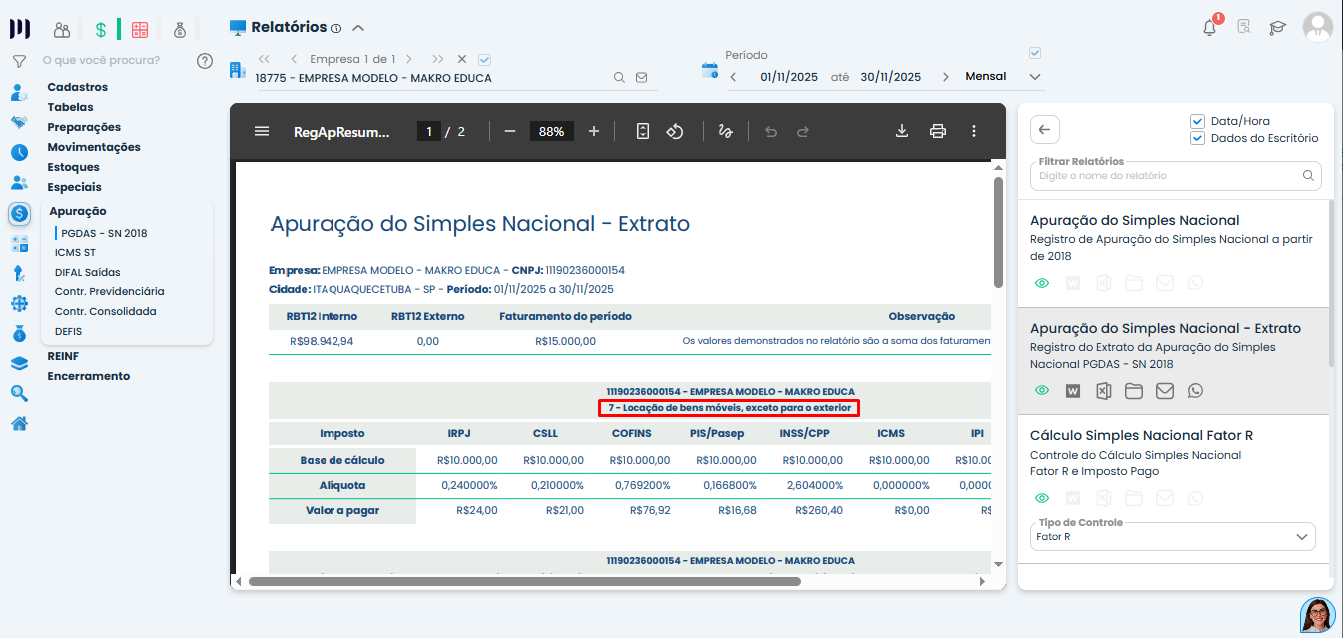Go to previous period arrow
The height and width of the screenshot is (638, 1343).
click(733, 77)
